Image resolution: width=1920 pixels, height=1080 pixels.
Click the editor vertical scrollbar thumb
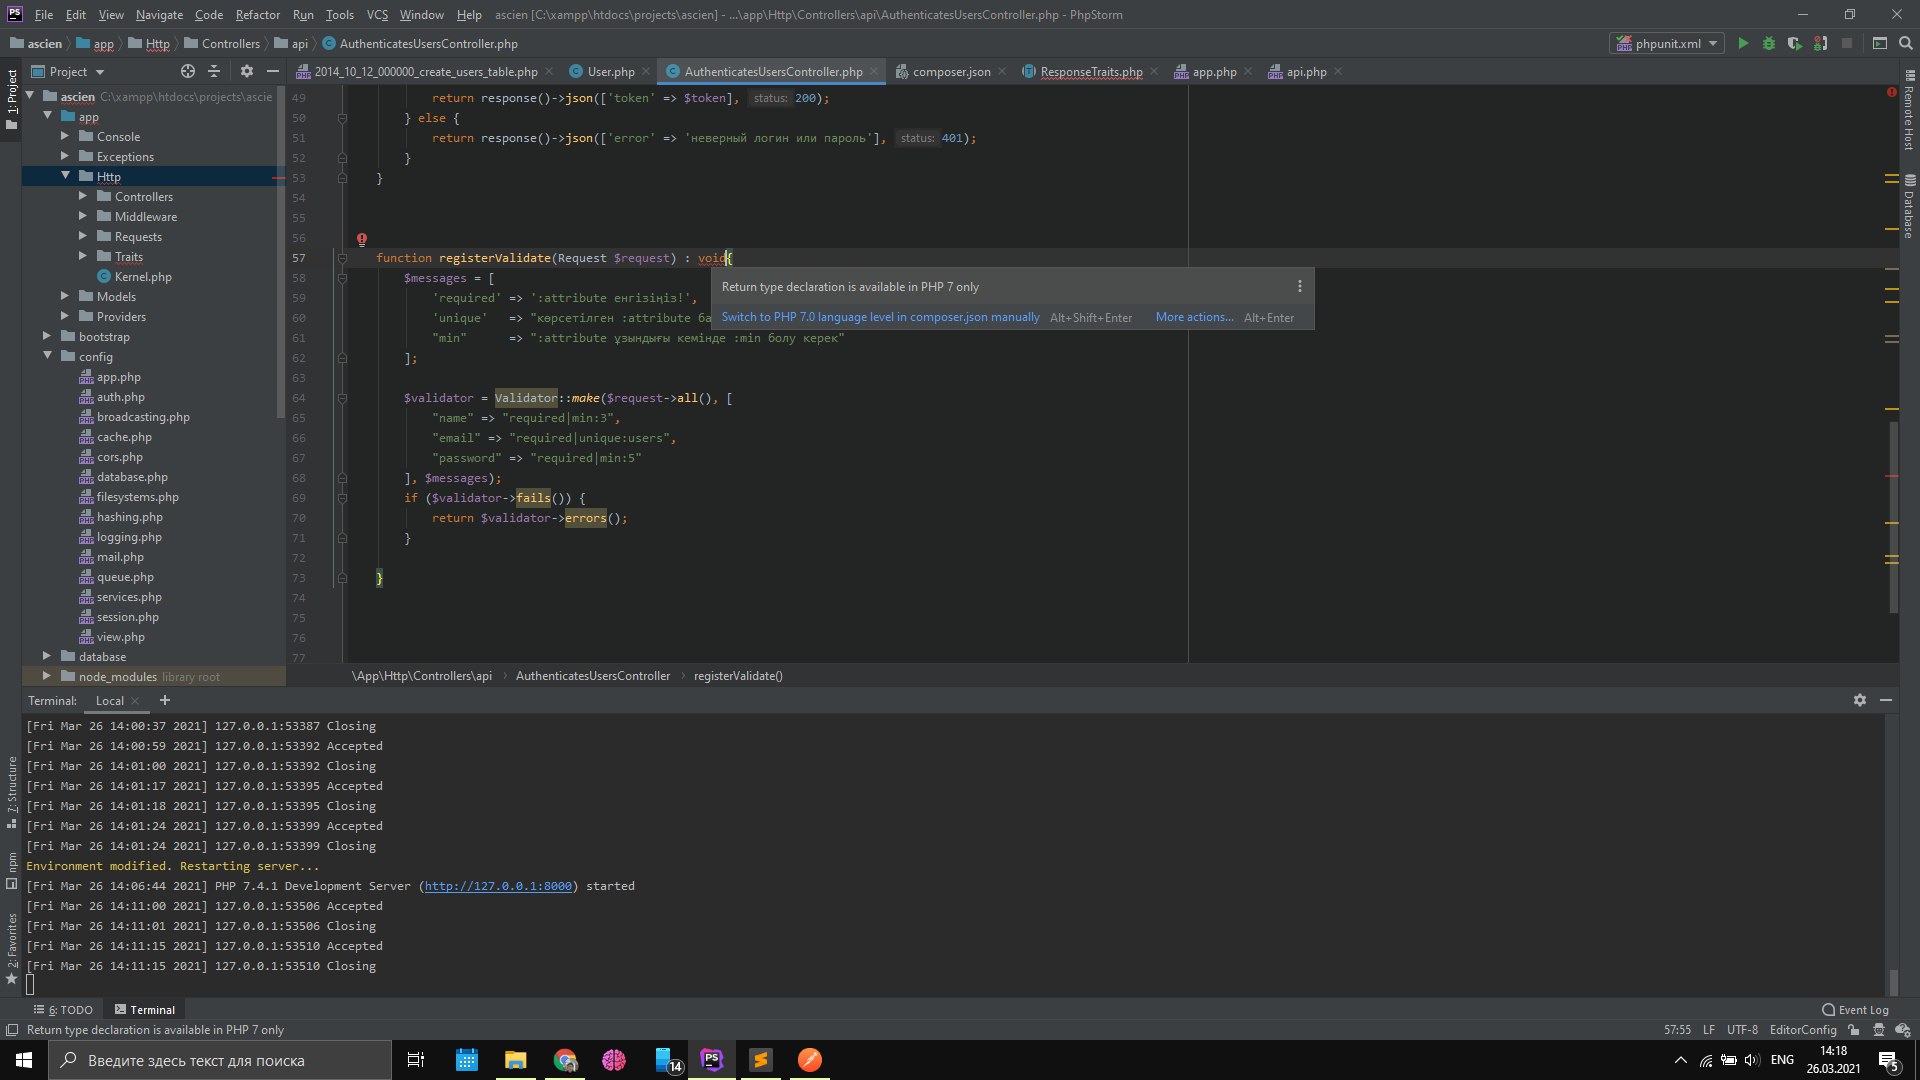(x=1893, y=517)
